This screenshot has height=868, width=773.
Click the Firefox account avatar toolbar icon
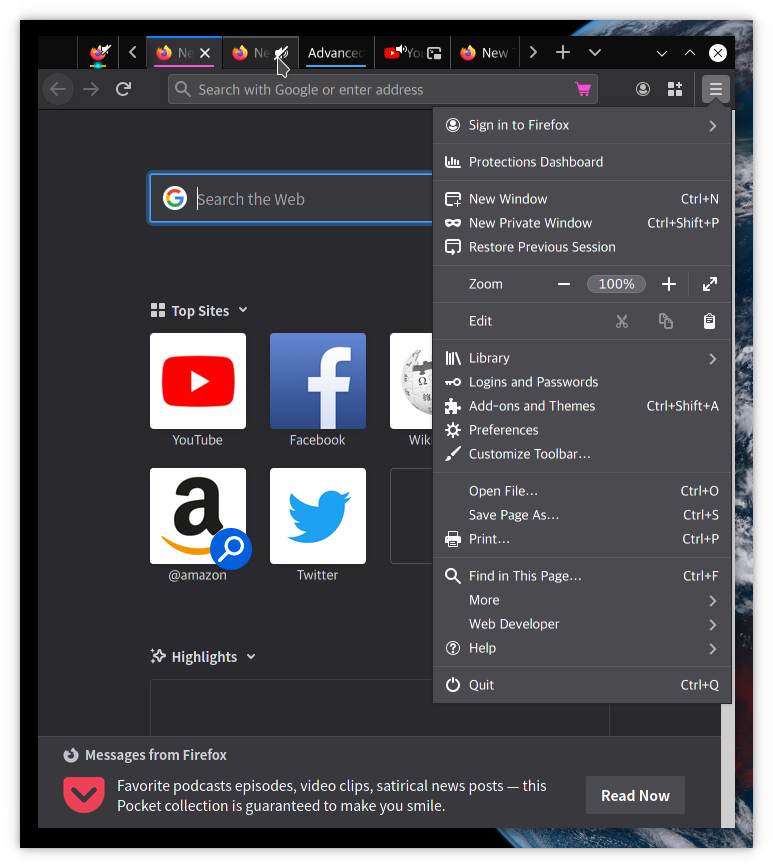642,89
